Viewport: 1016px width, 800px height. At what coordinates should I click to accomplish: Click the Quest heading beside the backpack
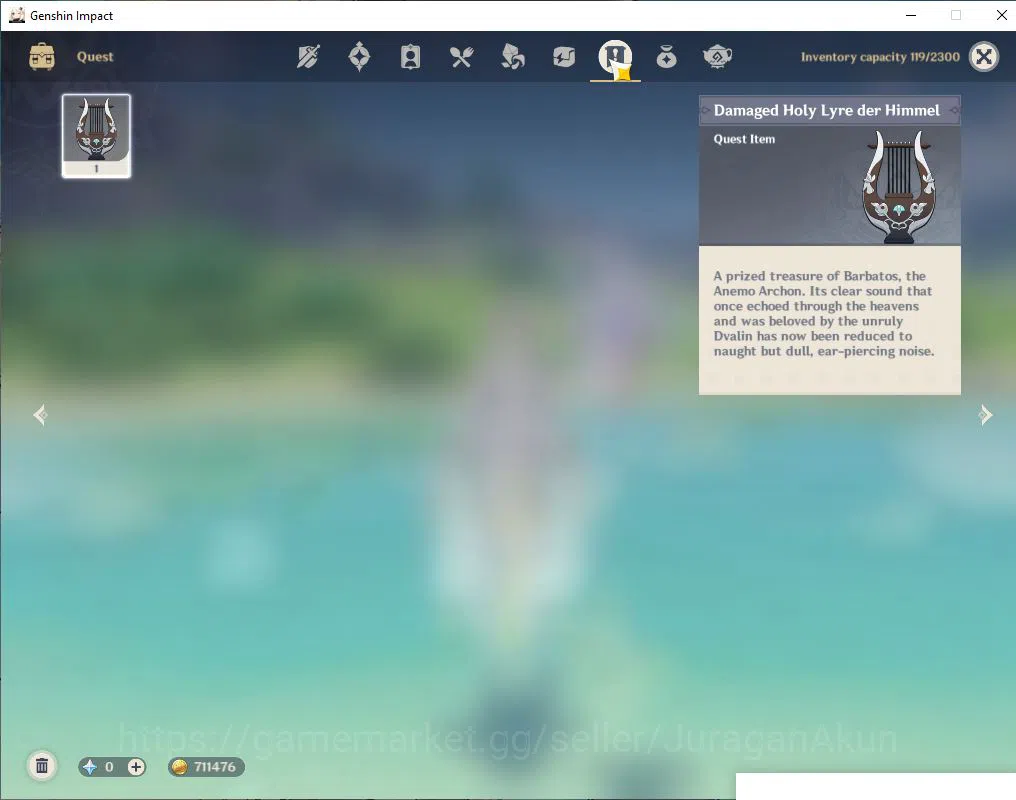(95, 57)
